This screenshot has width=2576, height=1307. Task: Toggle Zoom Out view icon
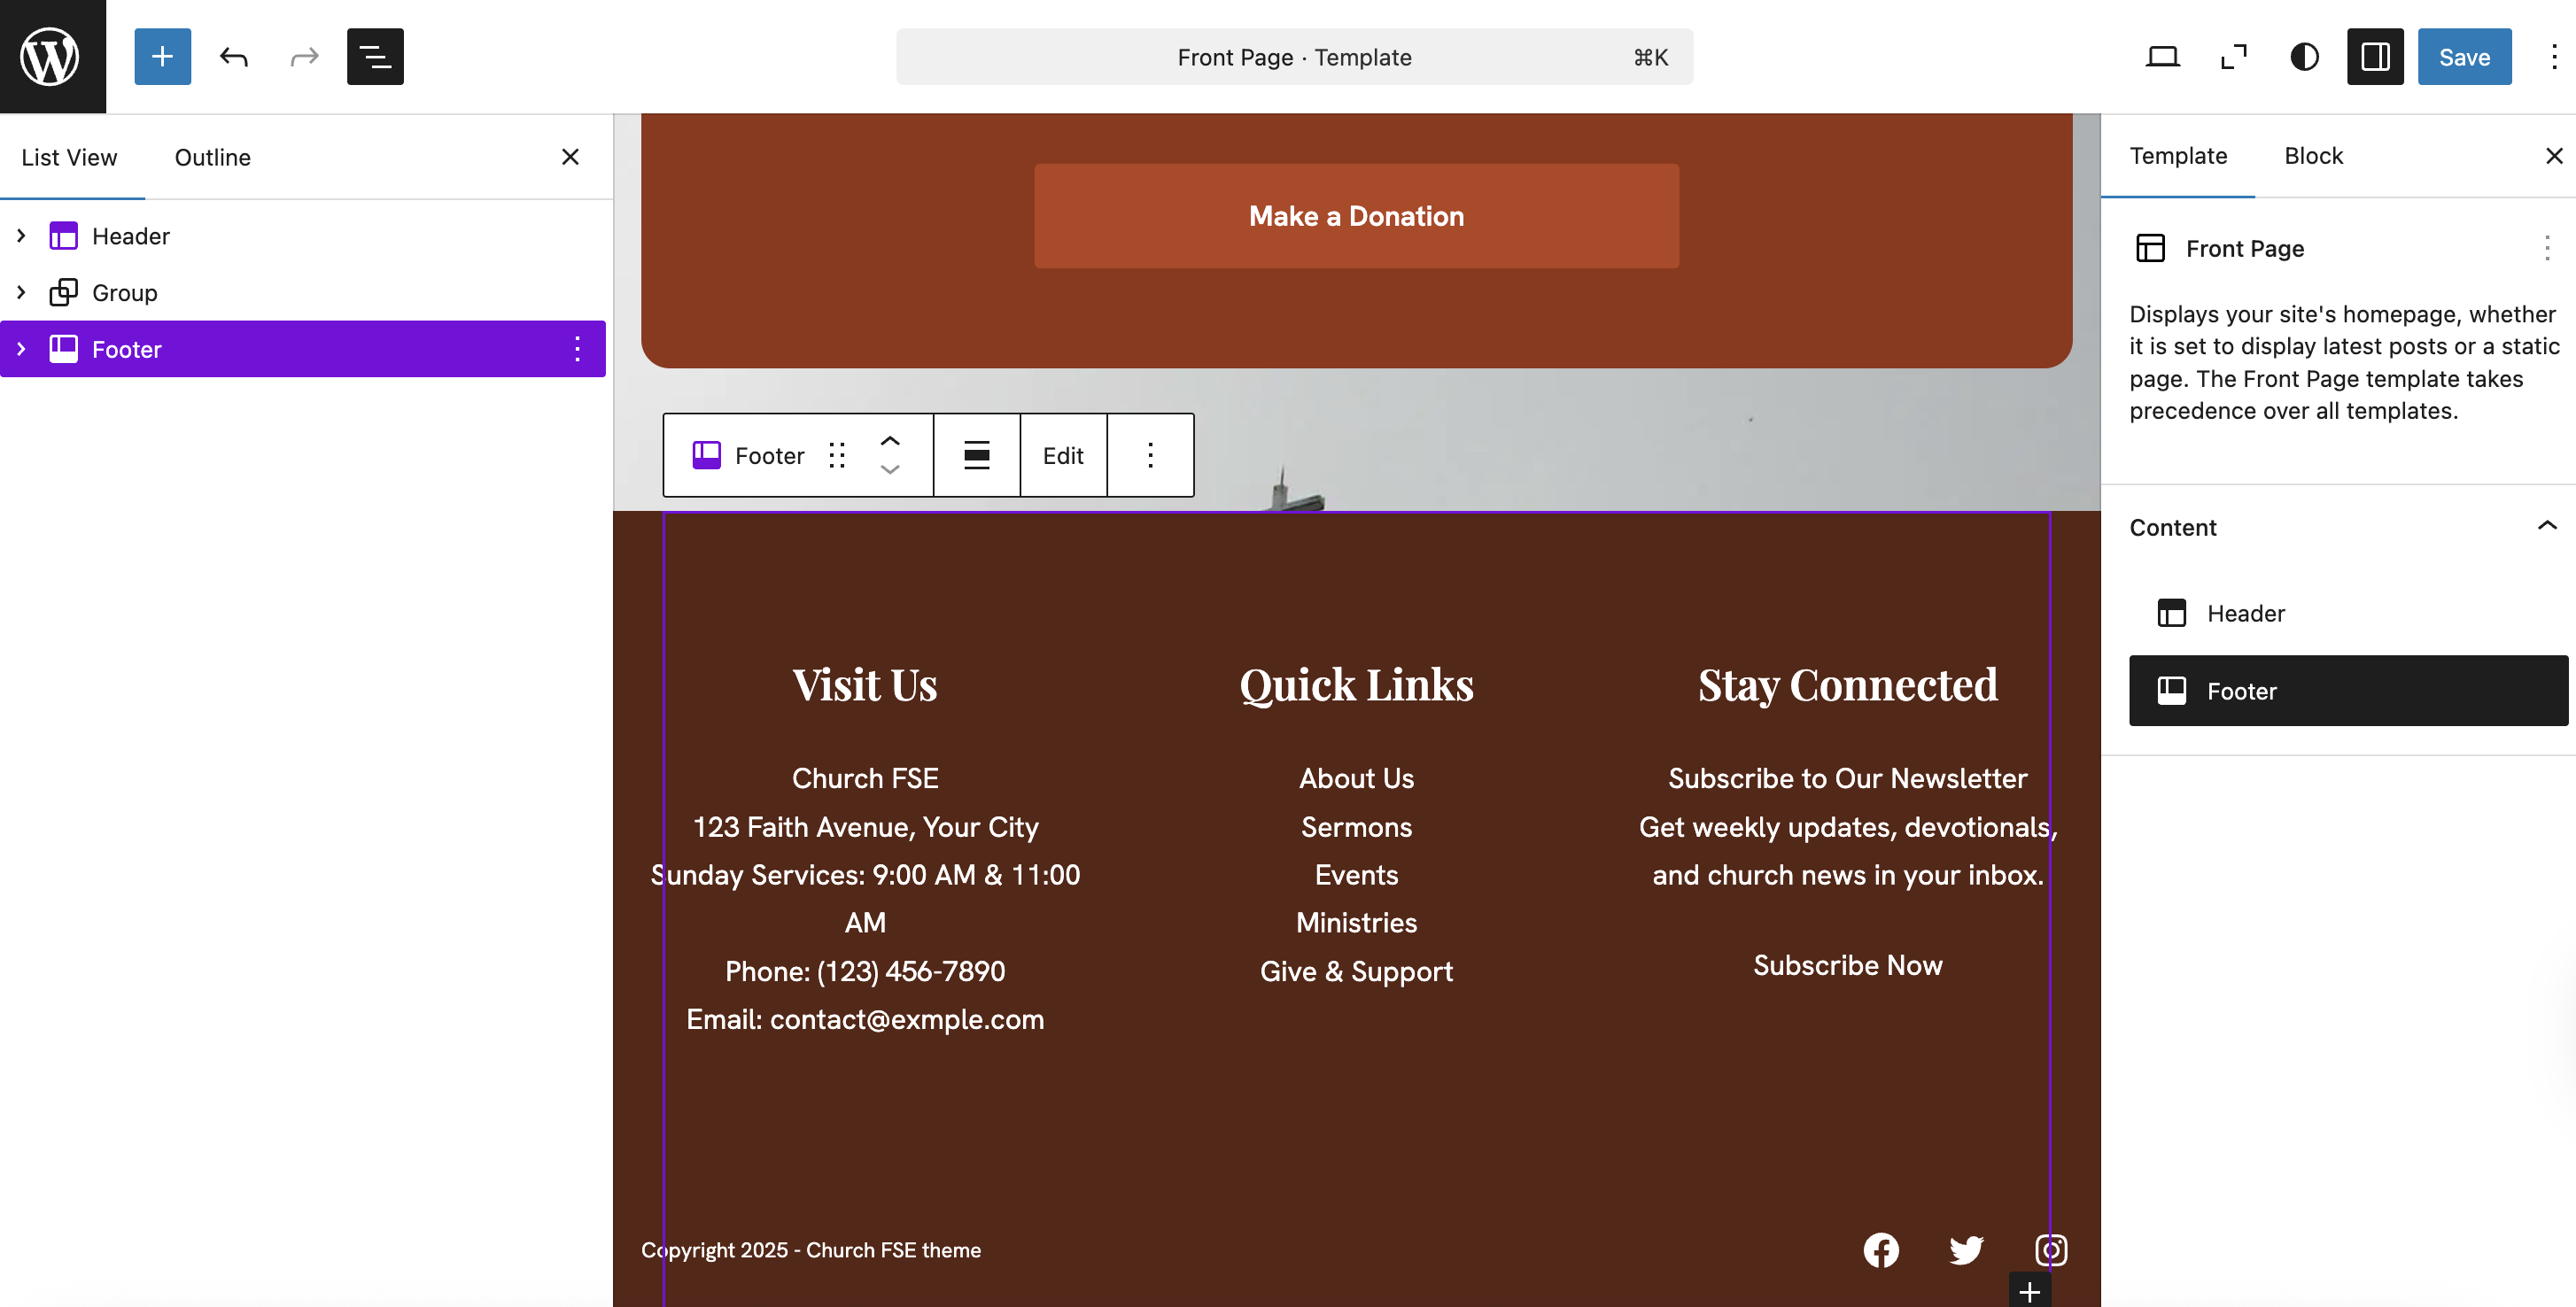(2233, 57)
